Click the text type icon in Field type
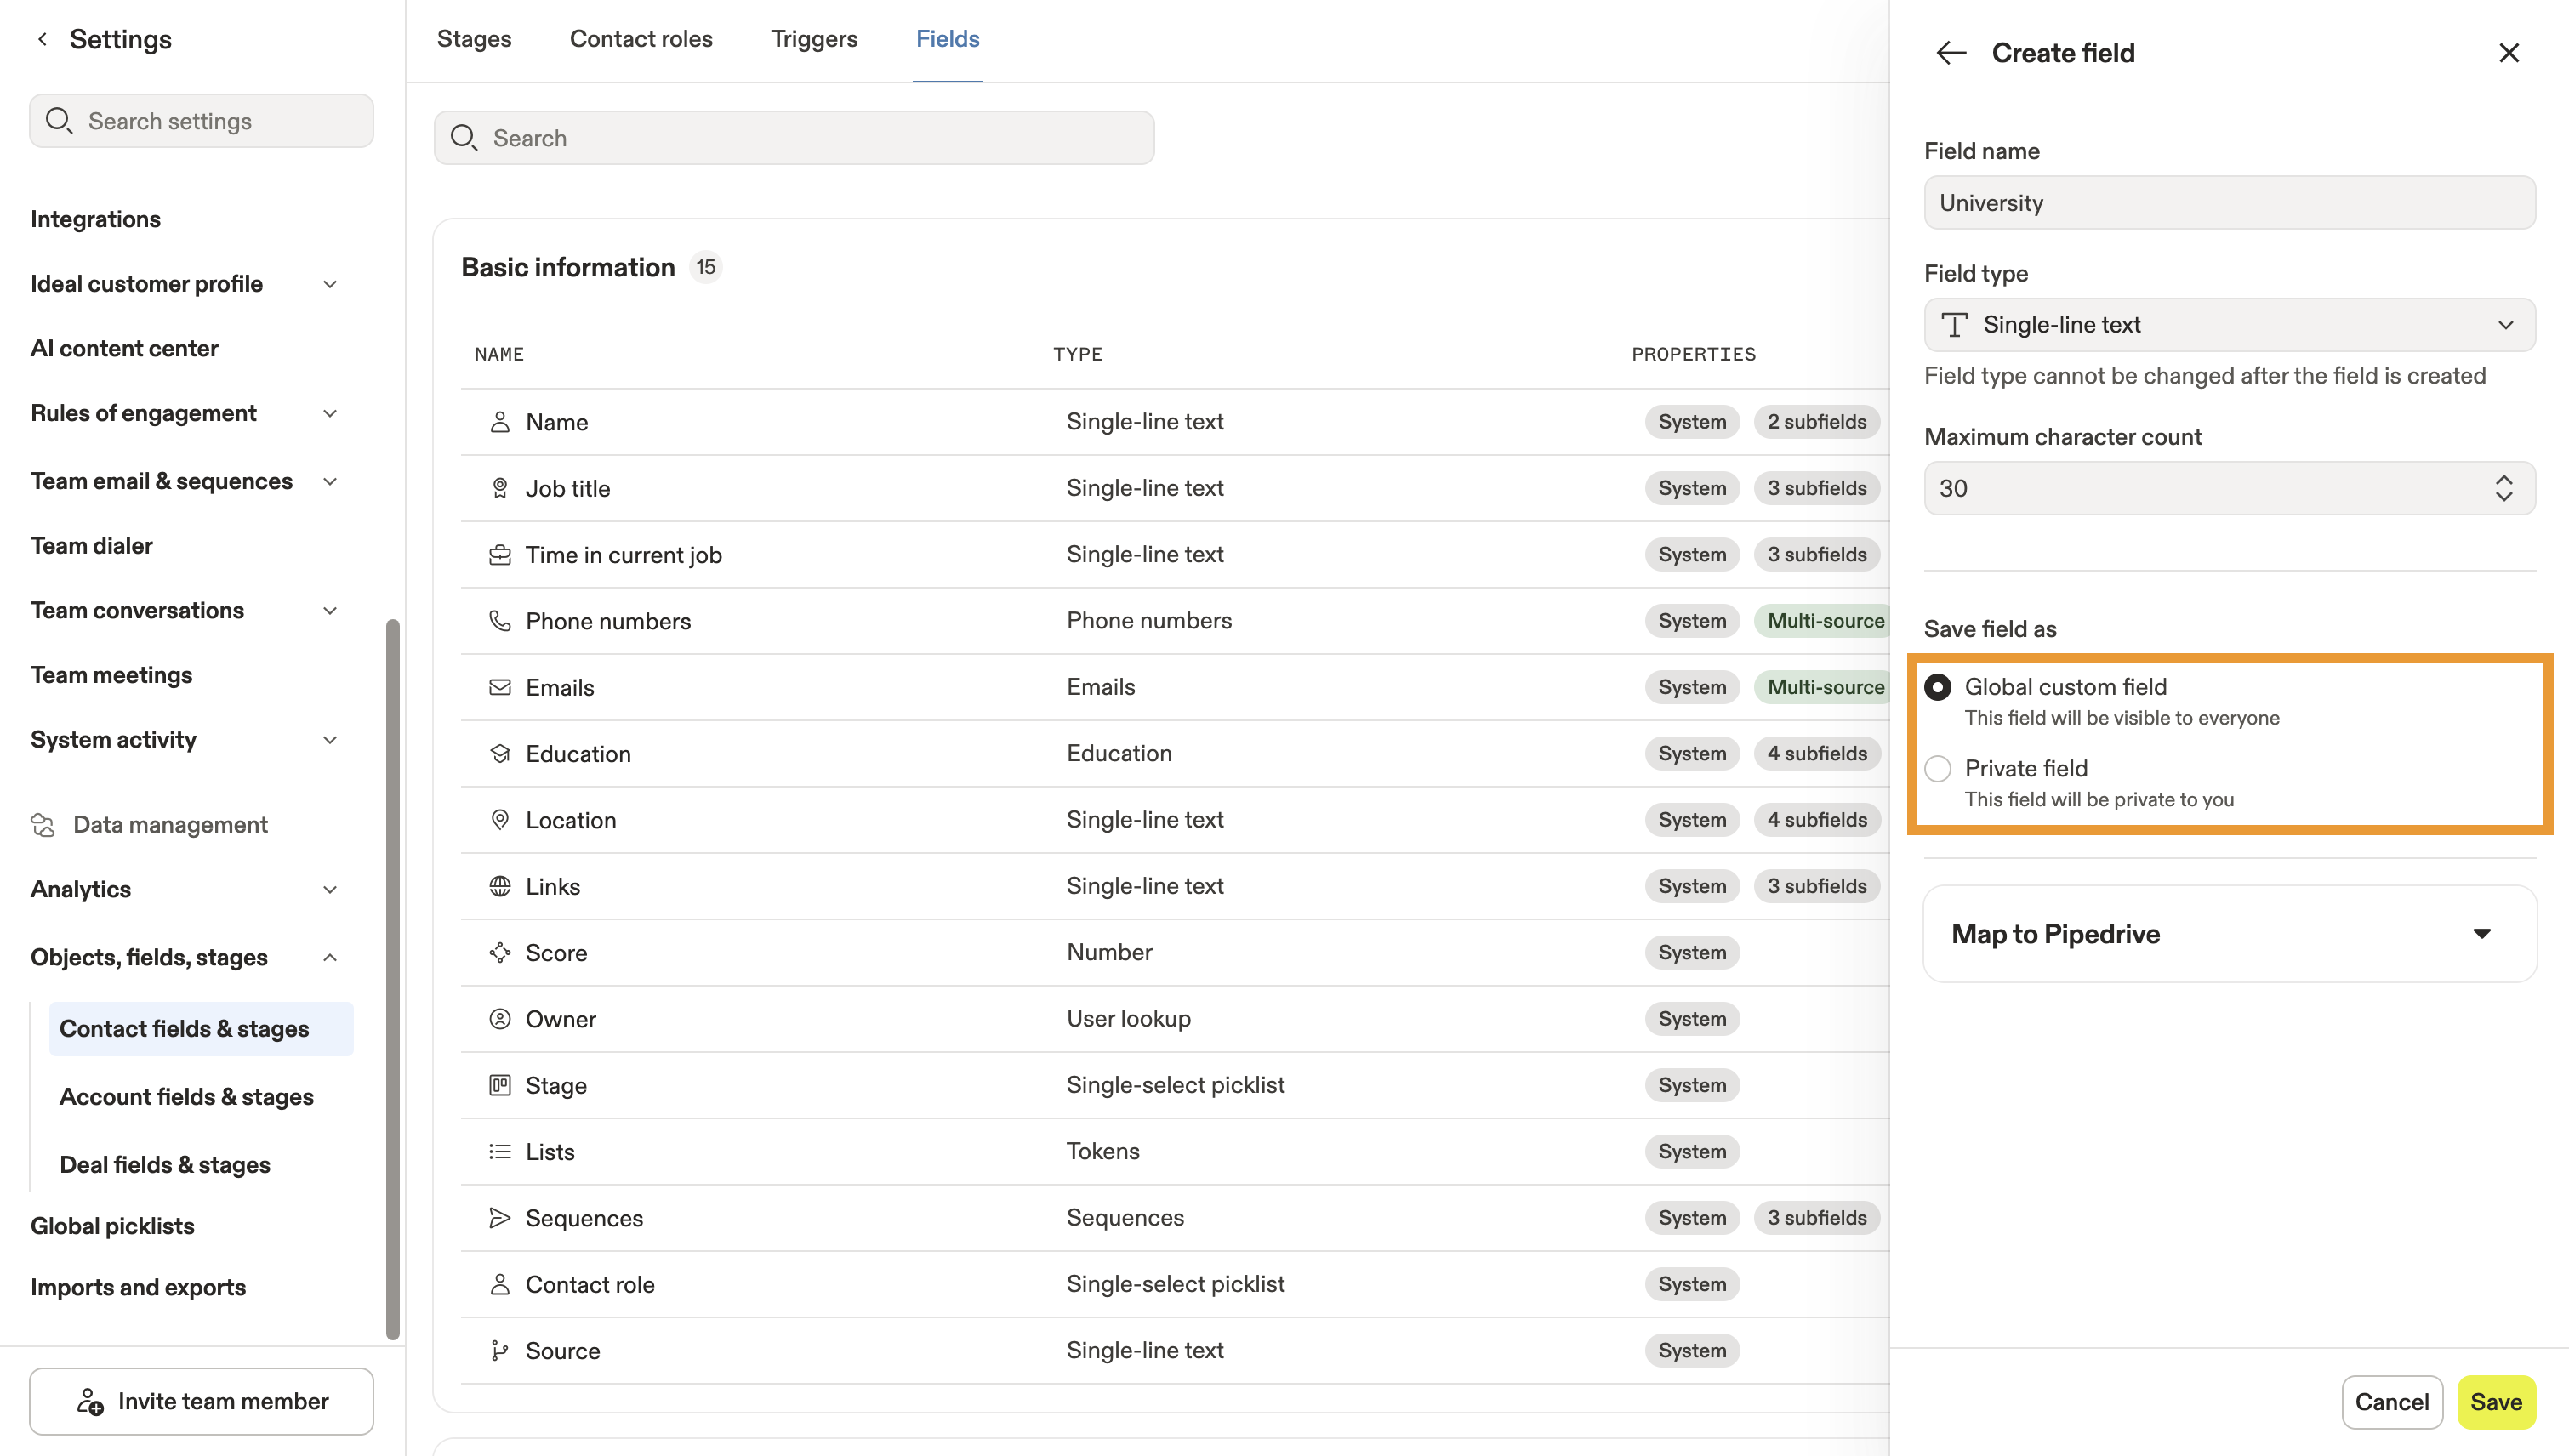Image resolution: width=2569 pixels, height=1456 pixels. tap(1954, 325)
